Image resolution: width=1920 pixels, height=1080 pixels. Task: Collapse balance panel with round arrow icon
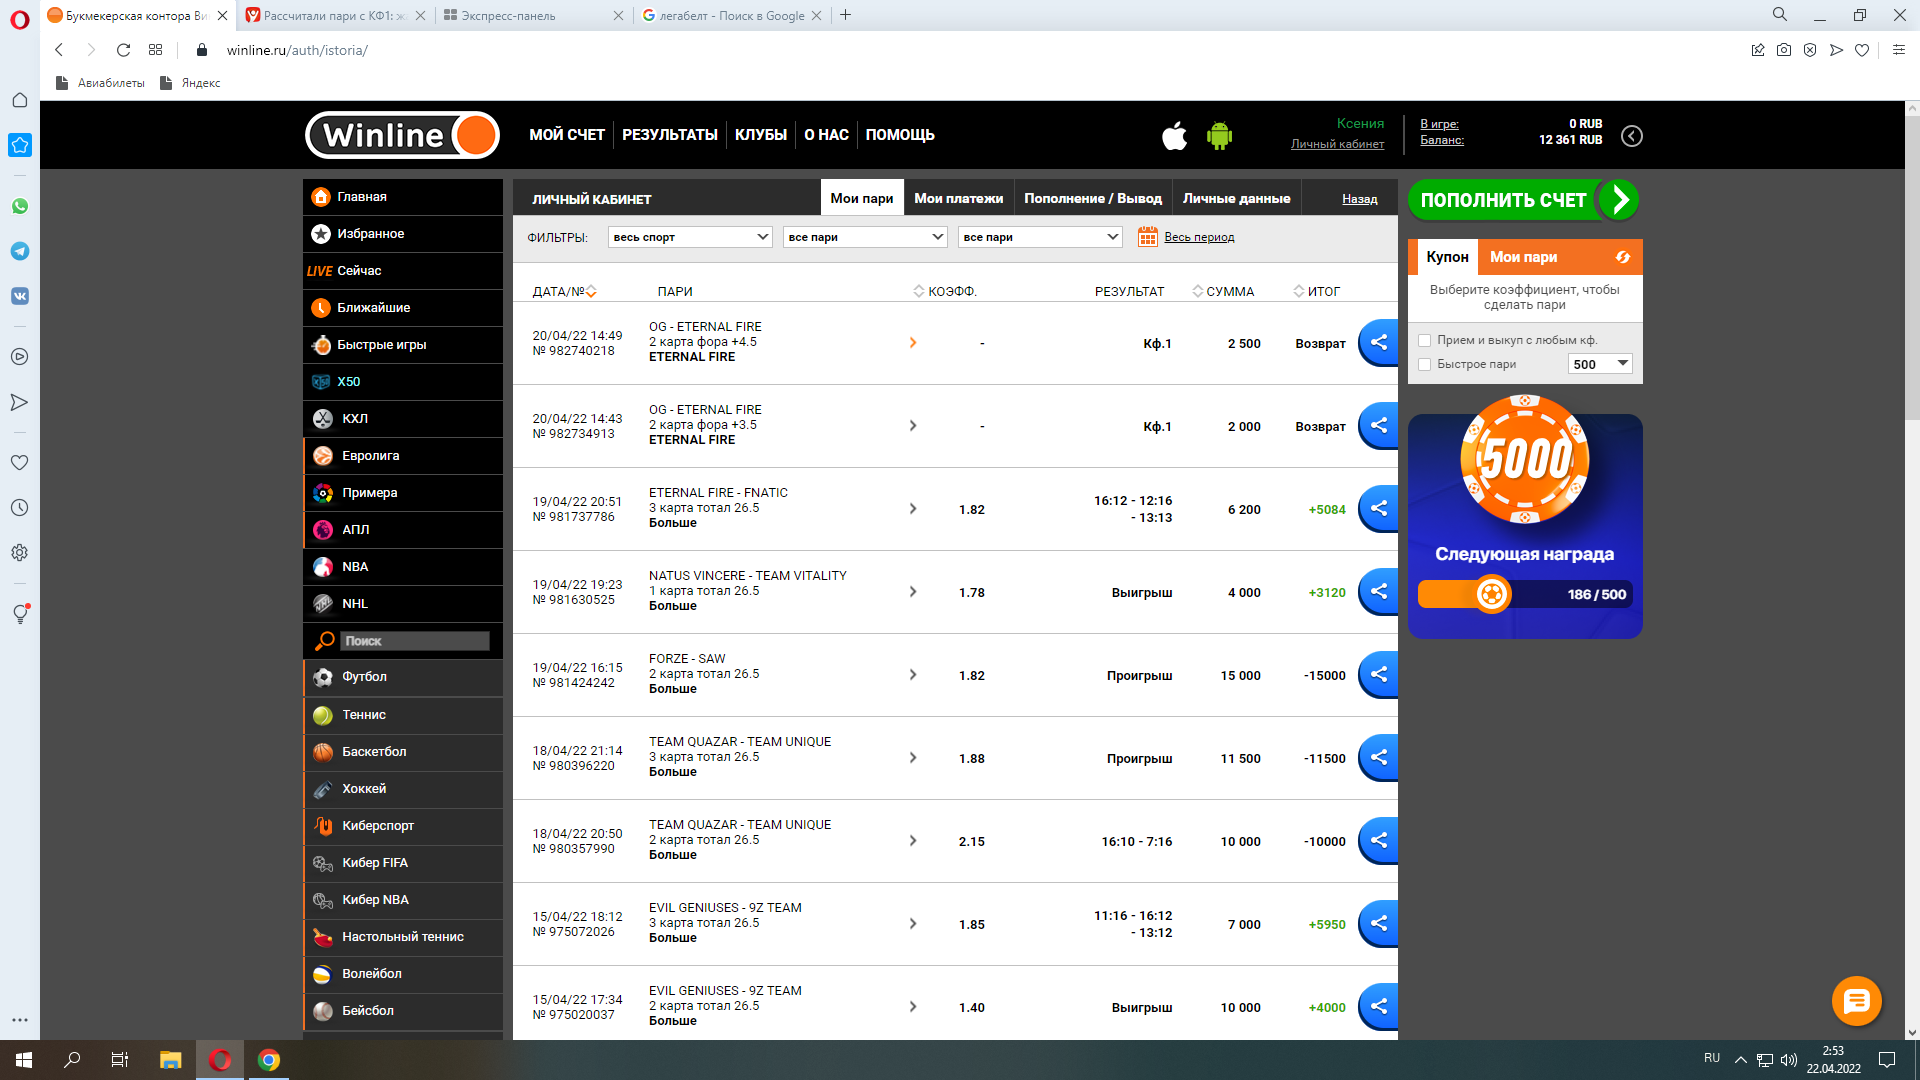coord(1631,136)
